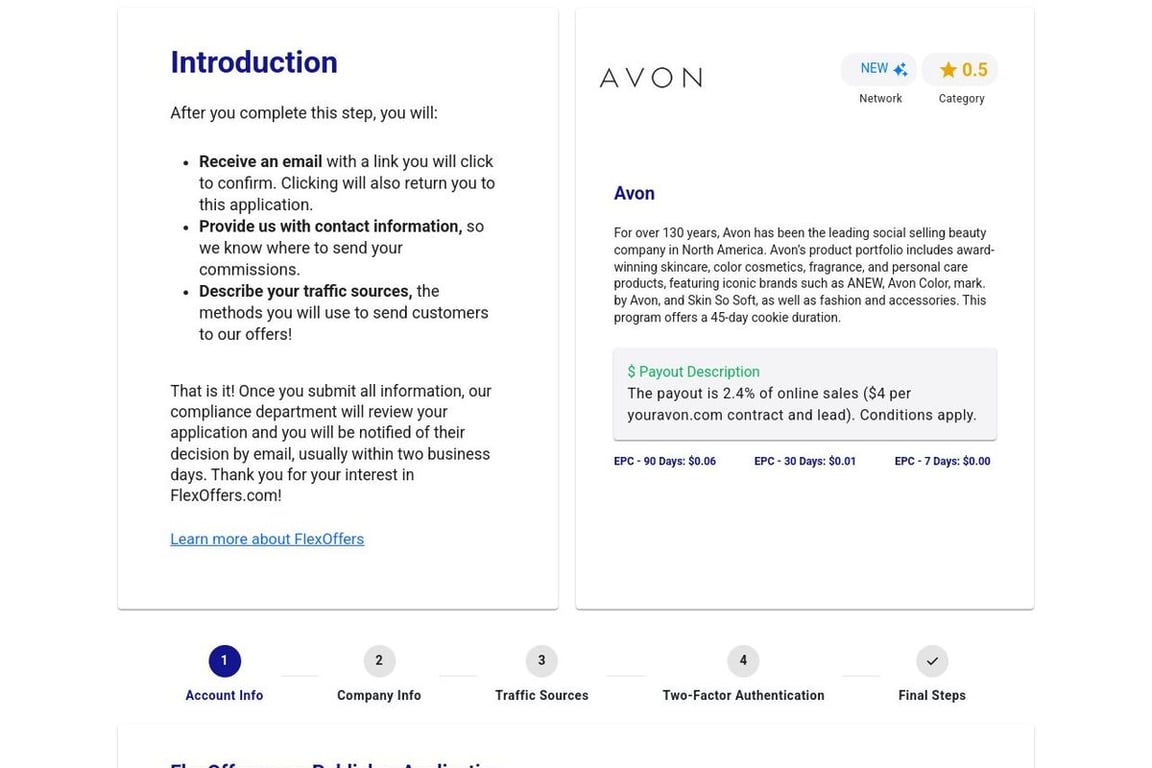Click the Final Steps checkmark circle

coord(932,661)
